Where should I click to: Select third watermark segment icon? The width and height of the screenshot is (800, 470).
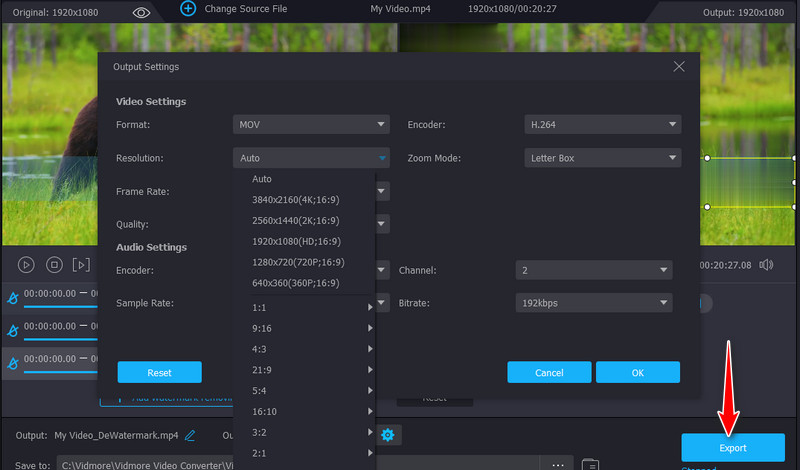coord(13,362)
